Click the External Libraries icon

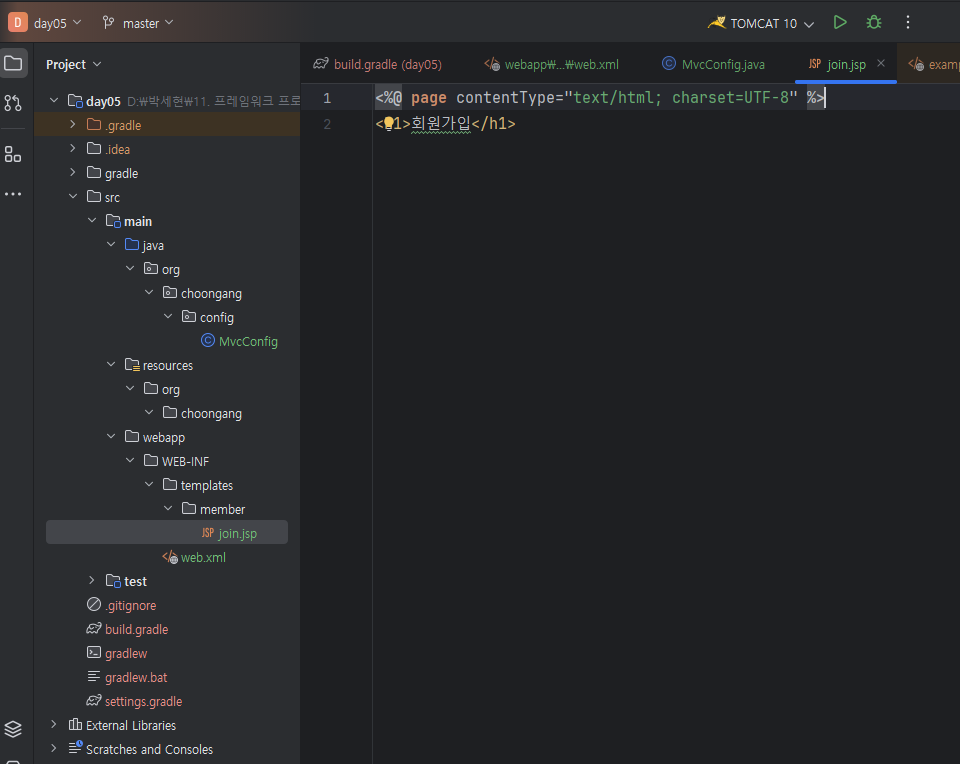point(75,724)
